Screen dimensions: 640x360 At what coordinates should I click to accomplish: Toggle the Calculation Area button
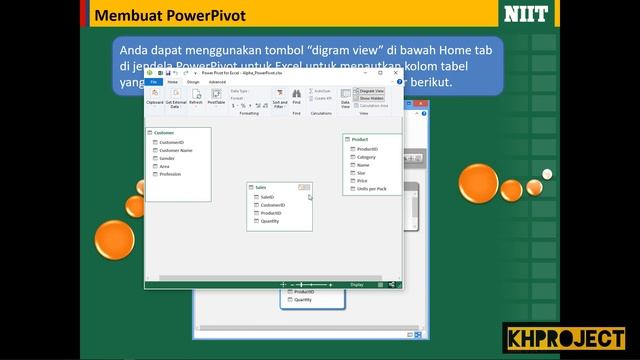(371, 106)
